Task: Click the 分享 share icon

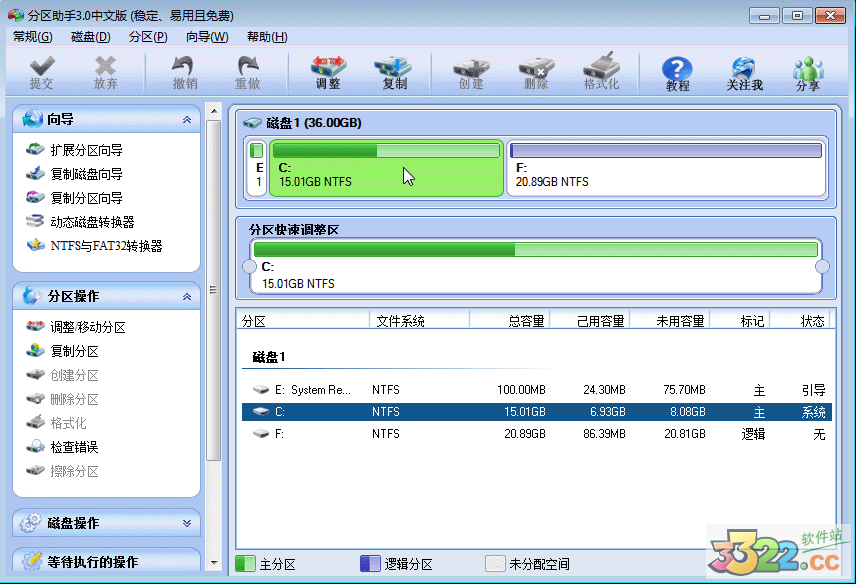Action: pyautogui.click(x=807, y=73)
